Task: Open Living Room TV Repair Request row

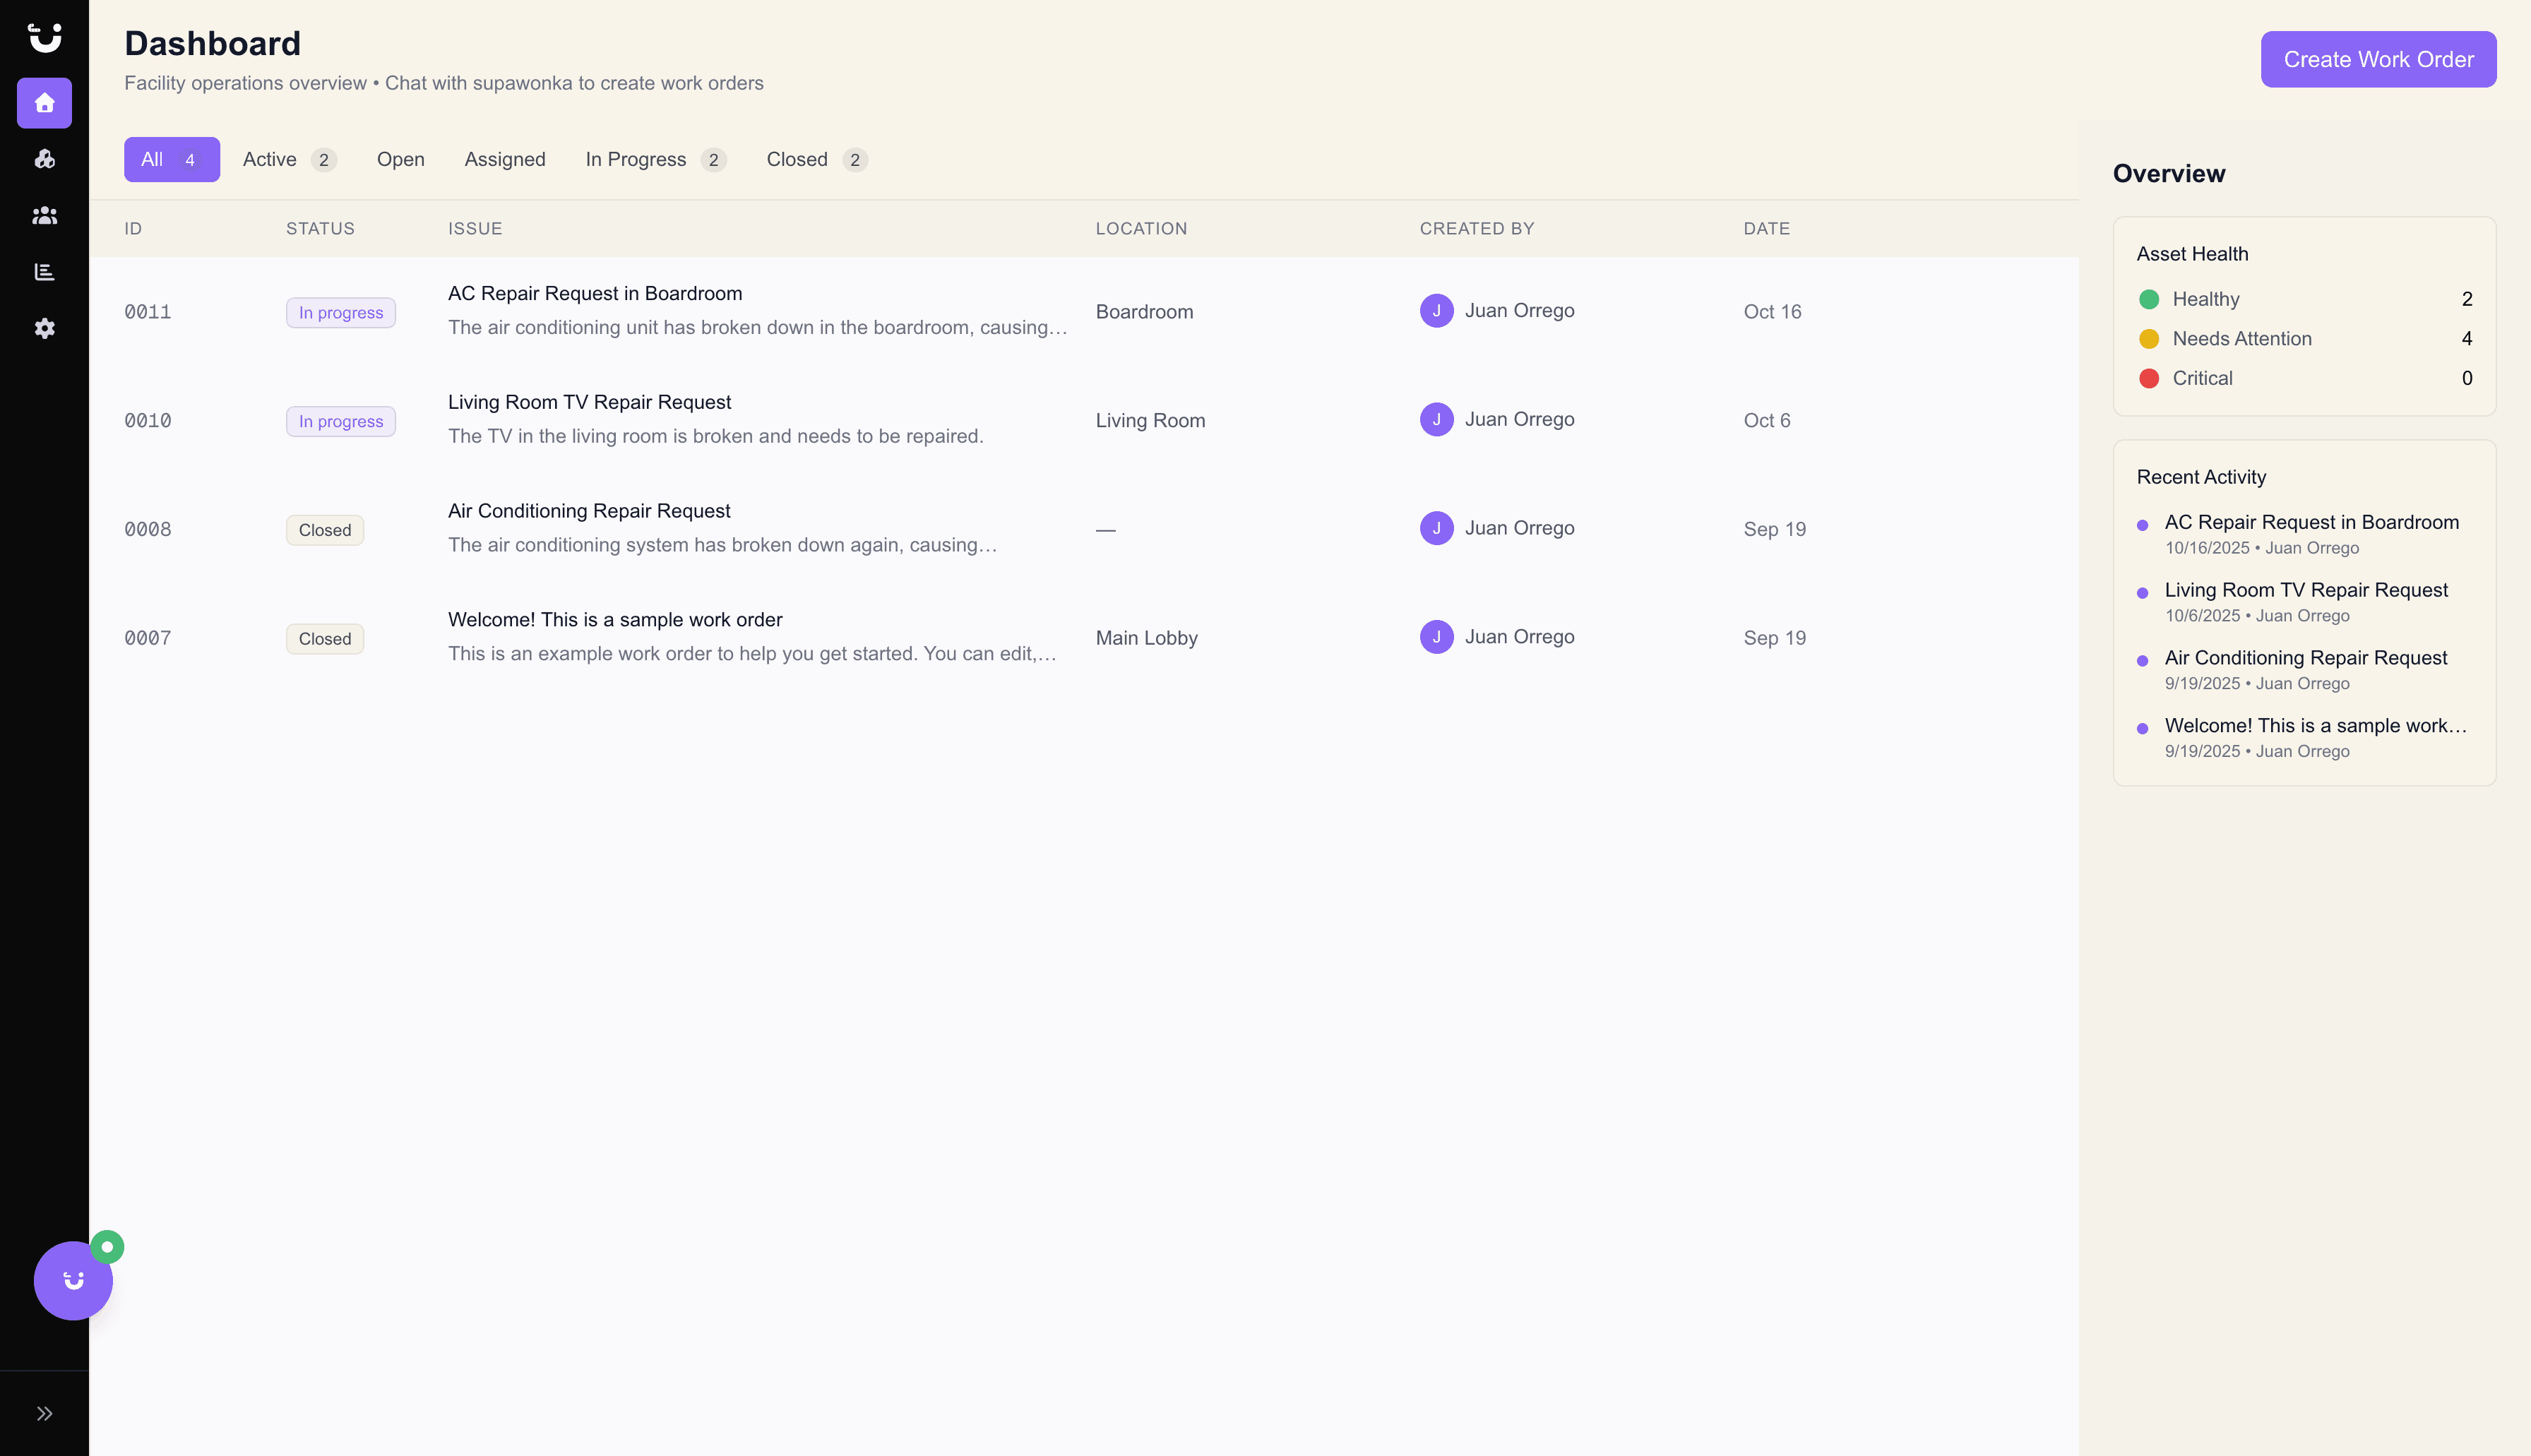Action: click(589, 402)
